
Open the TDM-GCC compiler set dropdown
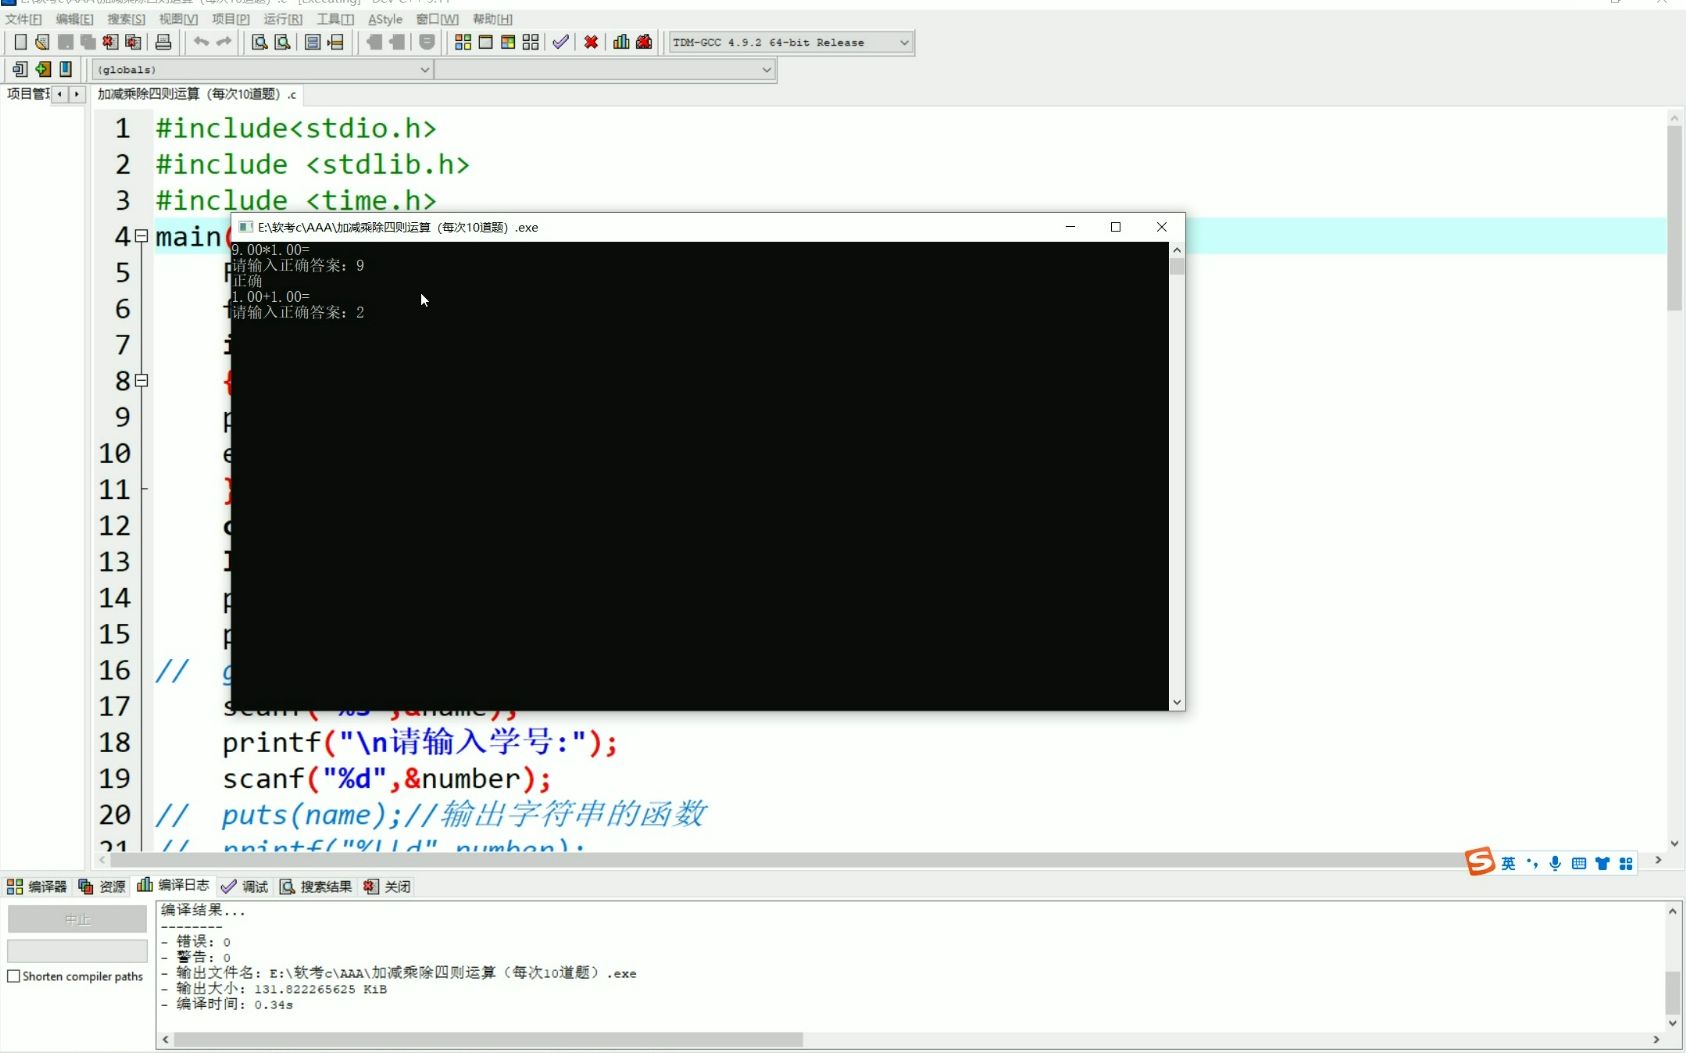click(791, 42)
